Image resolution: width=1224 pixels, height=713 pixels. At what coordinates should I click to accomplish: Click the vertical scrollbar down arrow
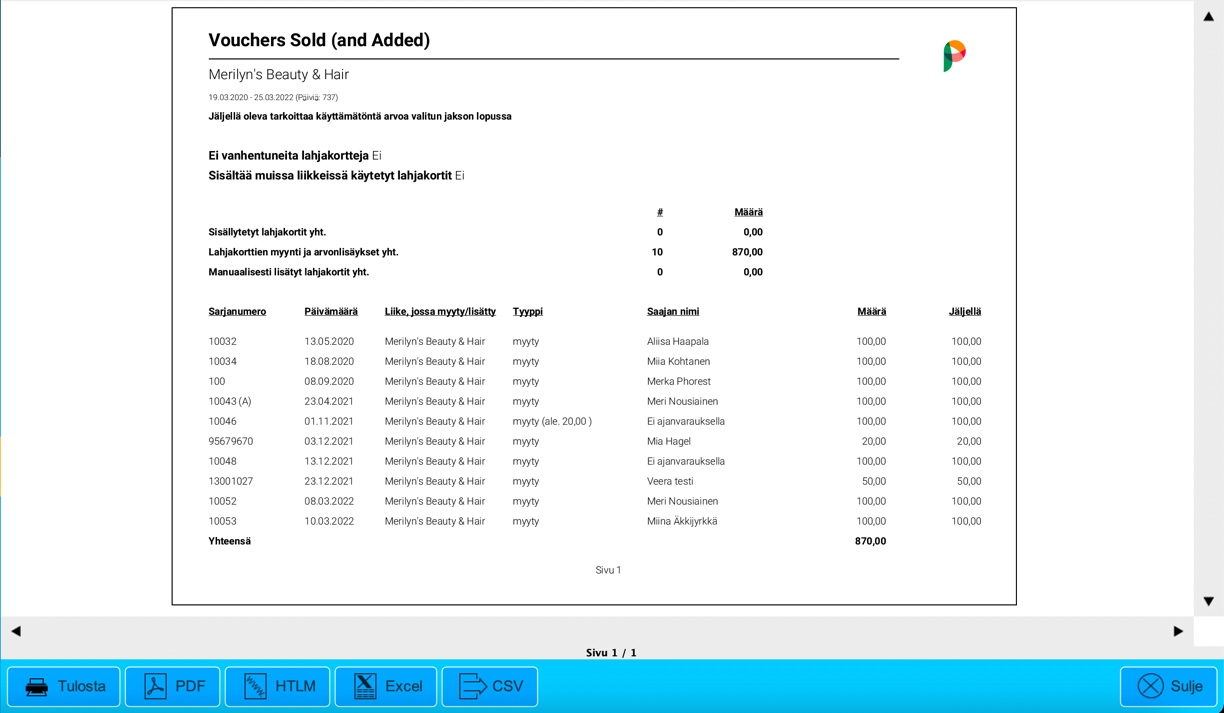coord(1208,601)
